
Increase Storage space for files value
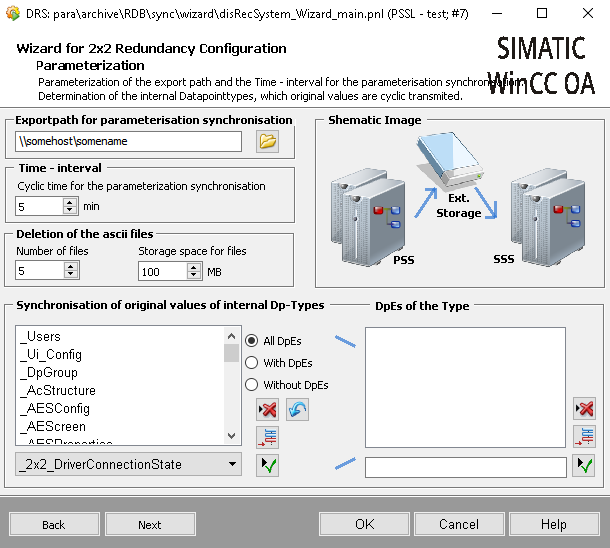pyautogui.click(x=194, y=267)
